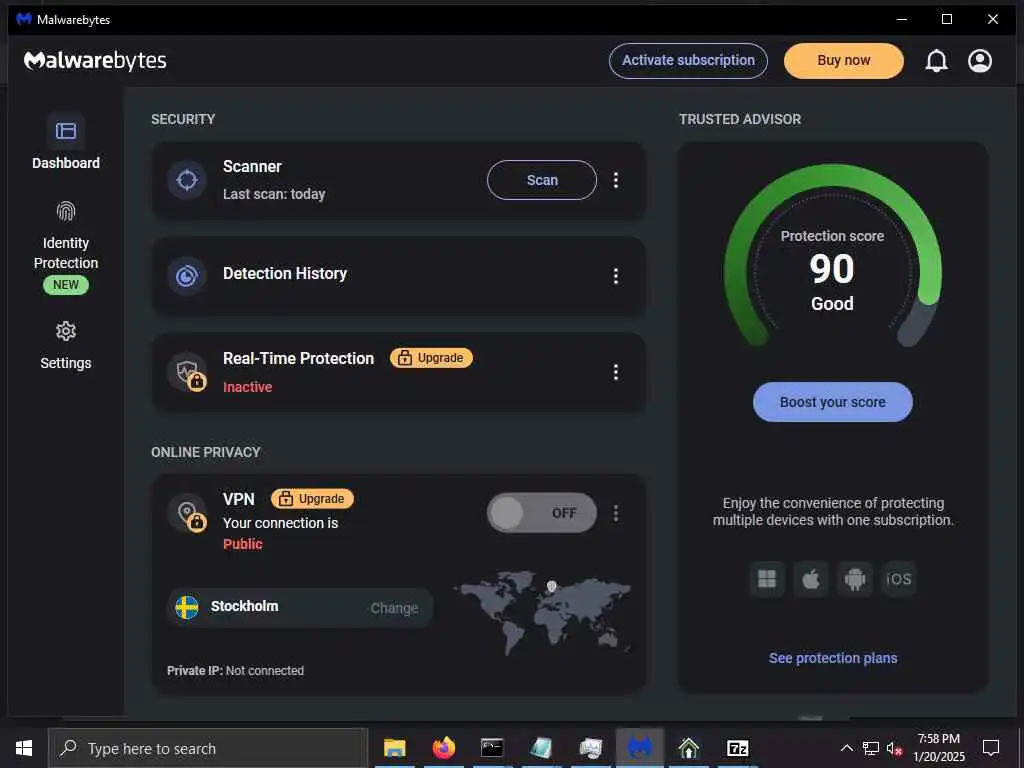This screenshot has width=1024, height=768.
Task: Open the green house taskbar app
Action: point(688,748)
